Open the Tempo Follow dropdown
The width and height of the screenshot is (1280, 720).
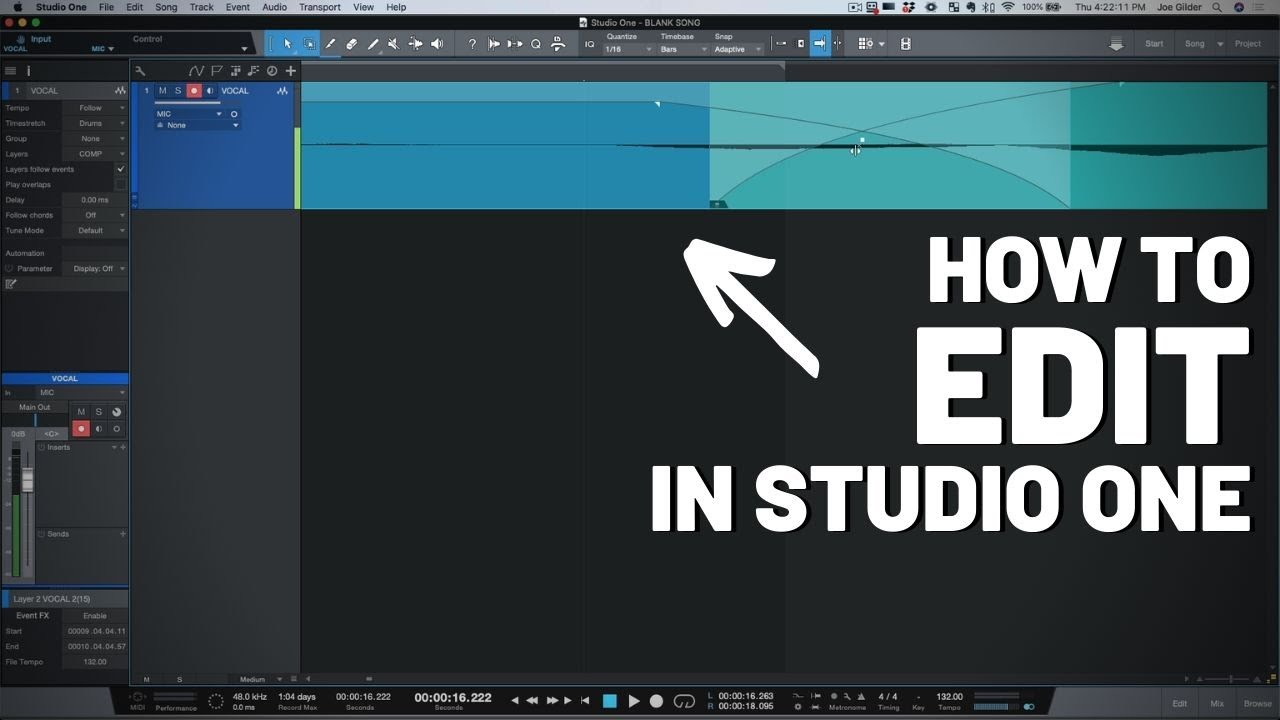tap(95, 108)
